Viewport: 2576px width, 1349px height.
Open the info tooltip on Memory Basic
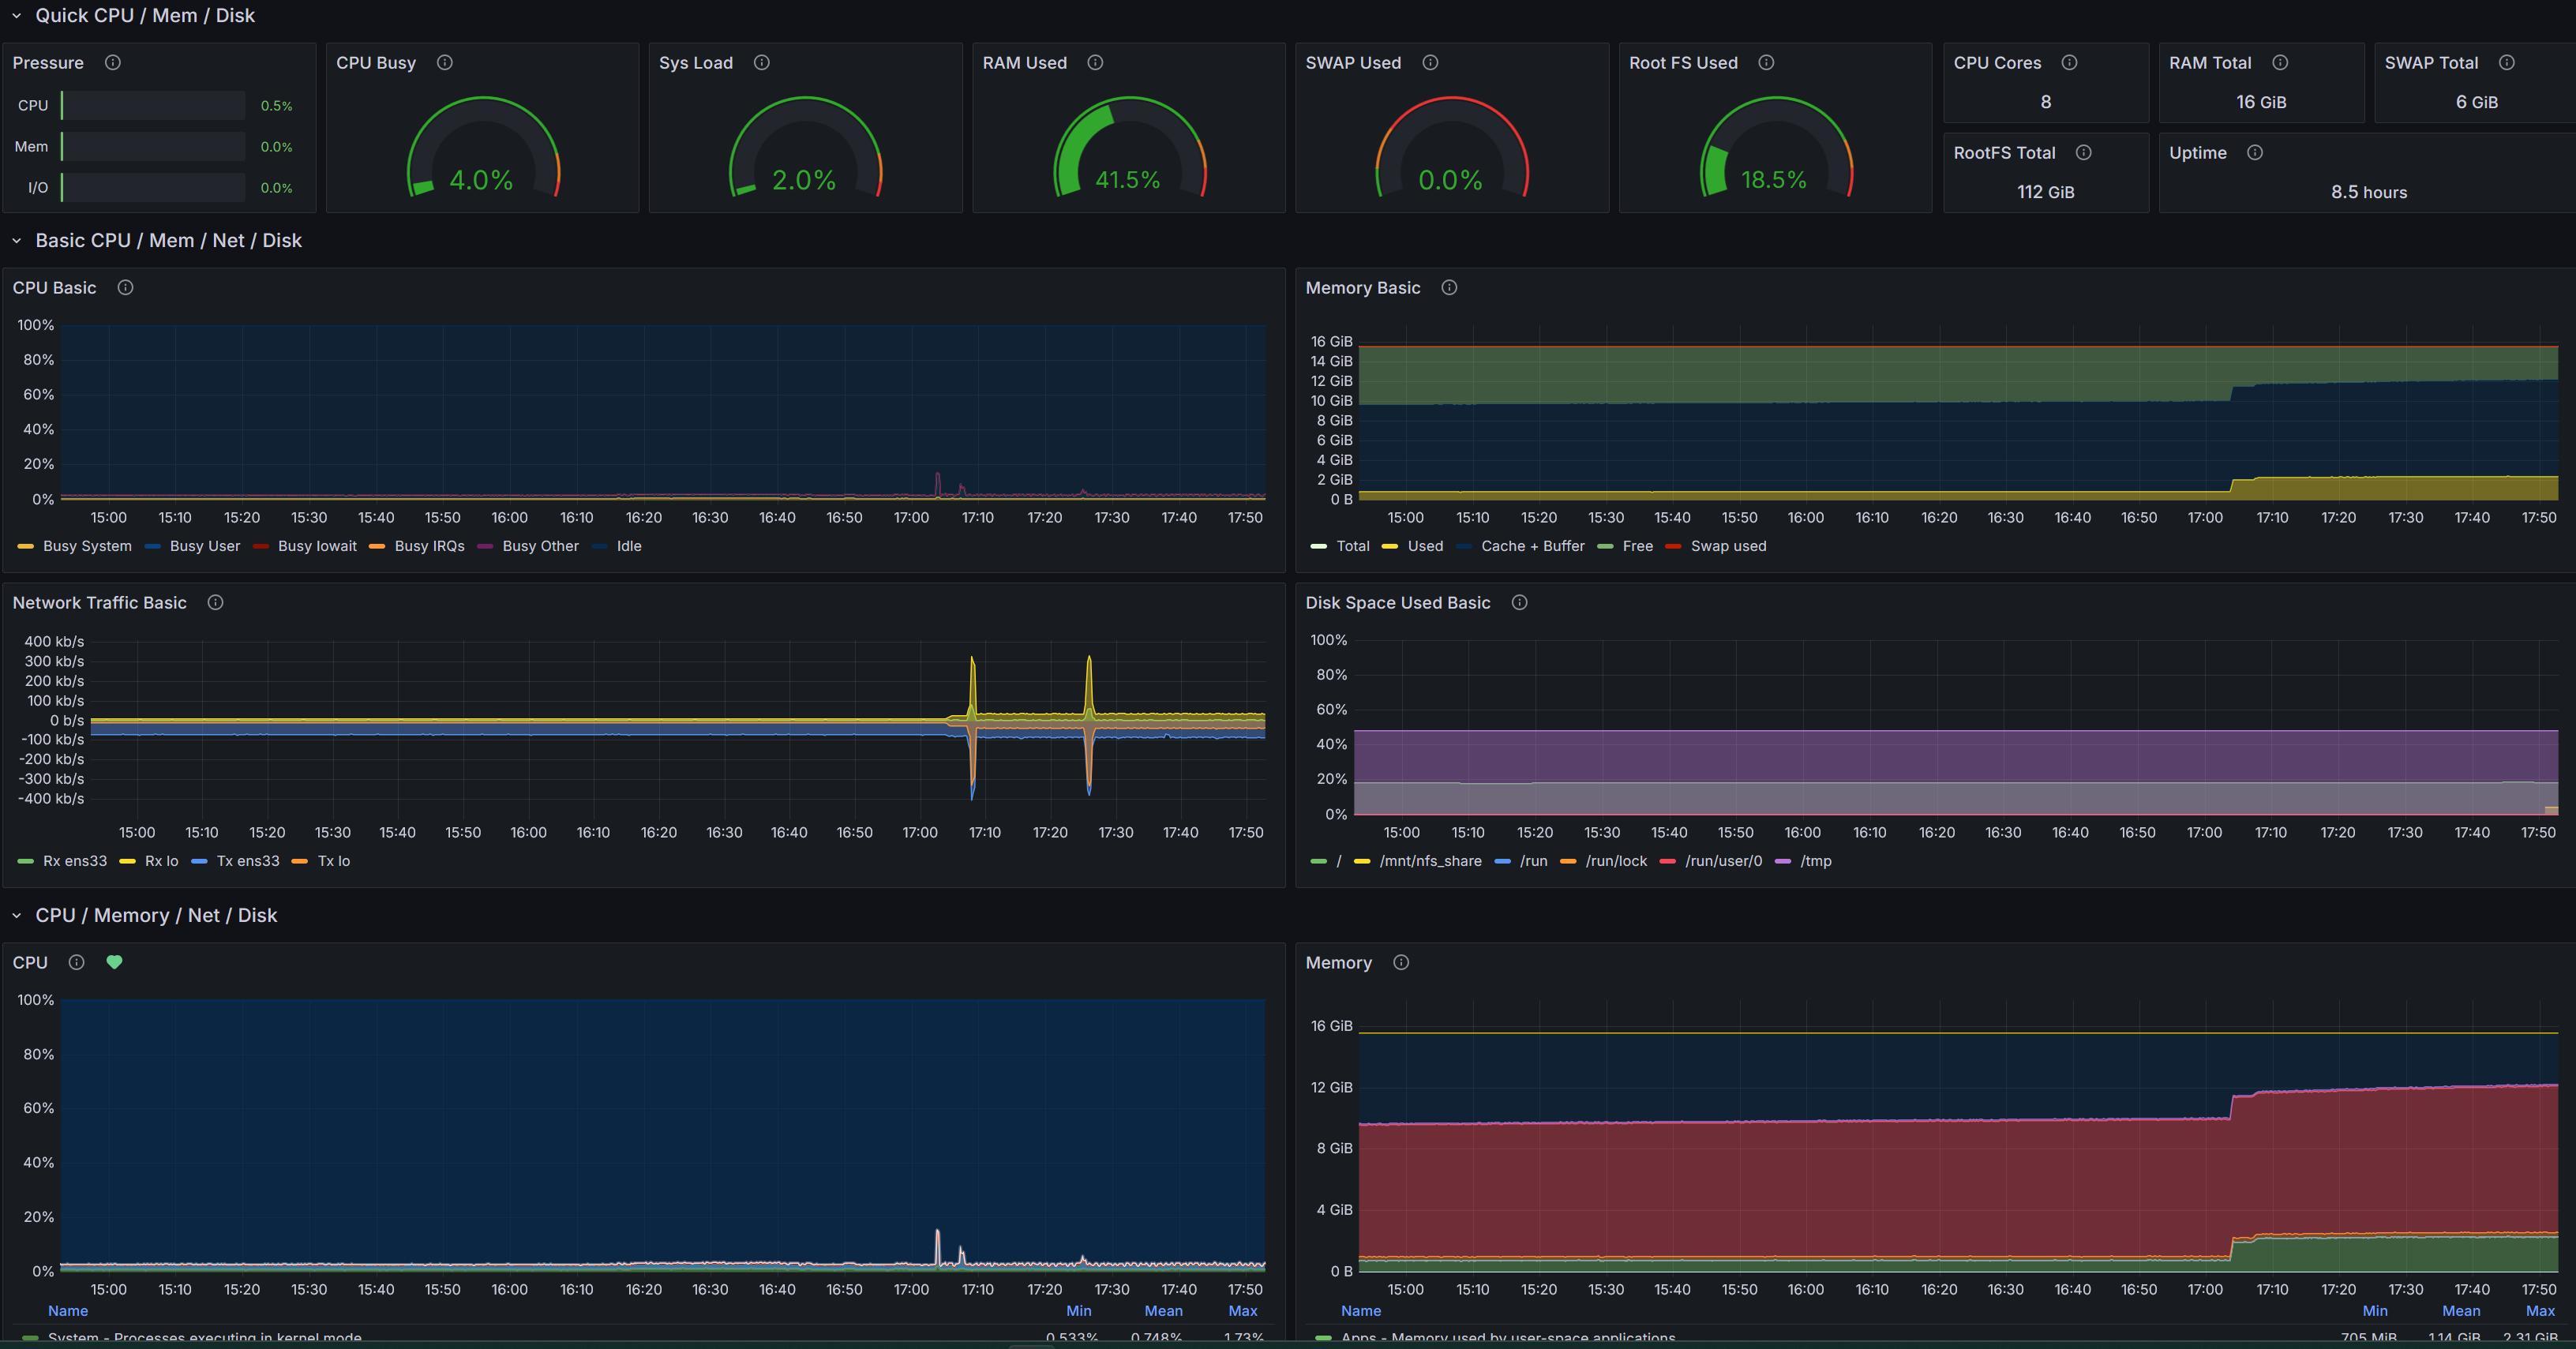[1449, 287]
